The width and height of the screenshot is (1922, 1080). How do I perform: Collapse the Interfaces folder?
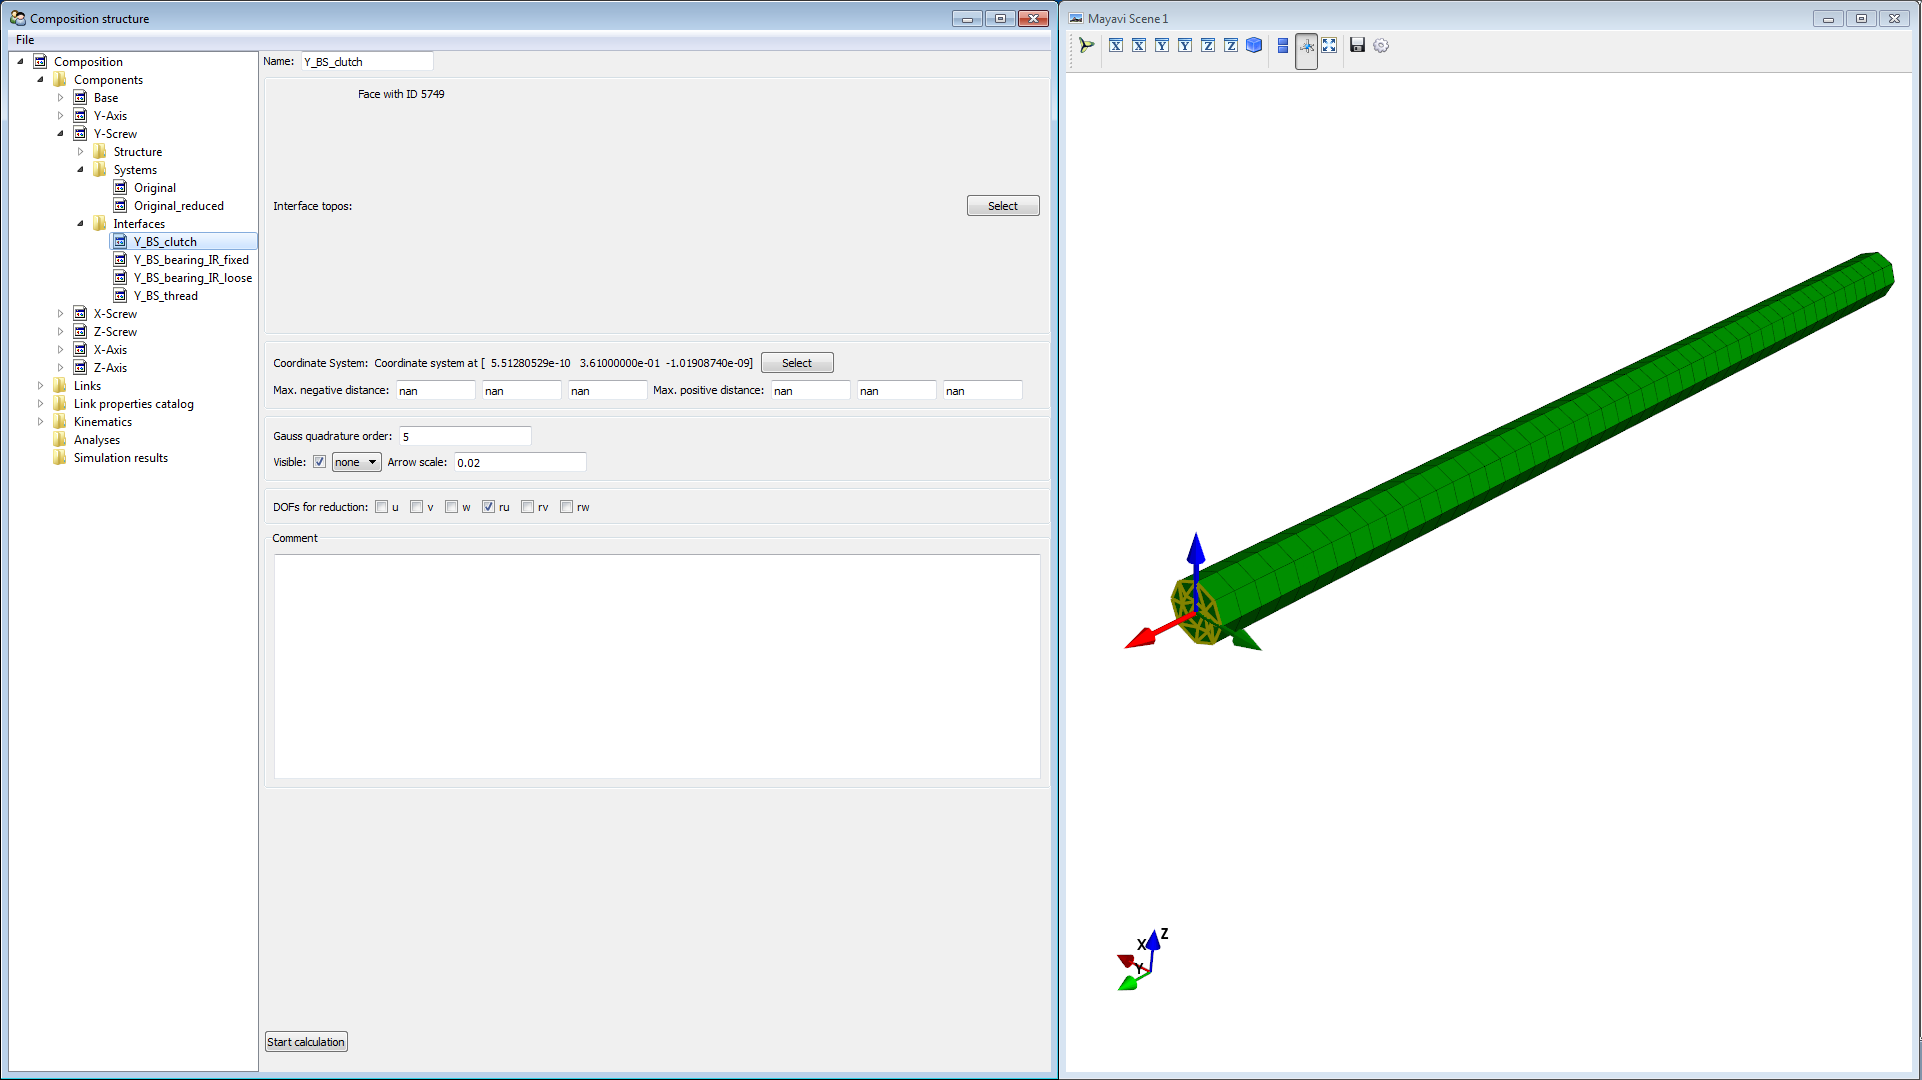click(x=81, y=224)
